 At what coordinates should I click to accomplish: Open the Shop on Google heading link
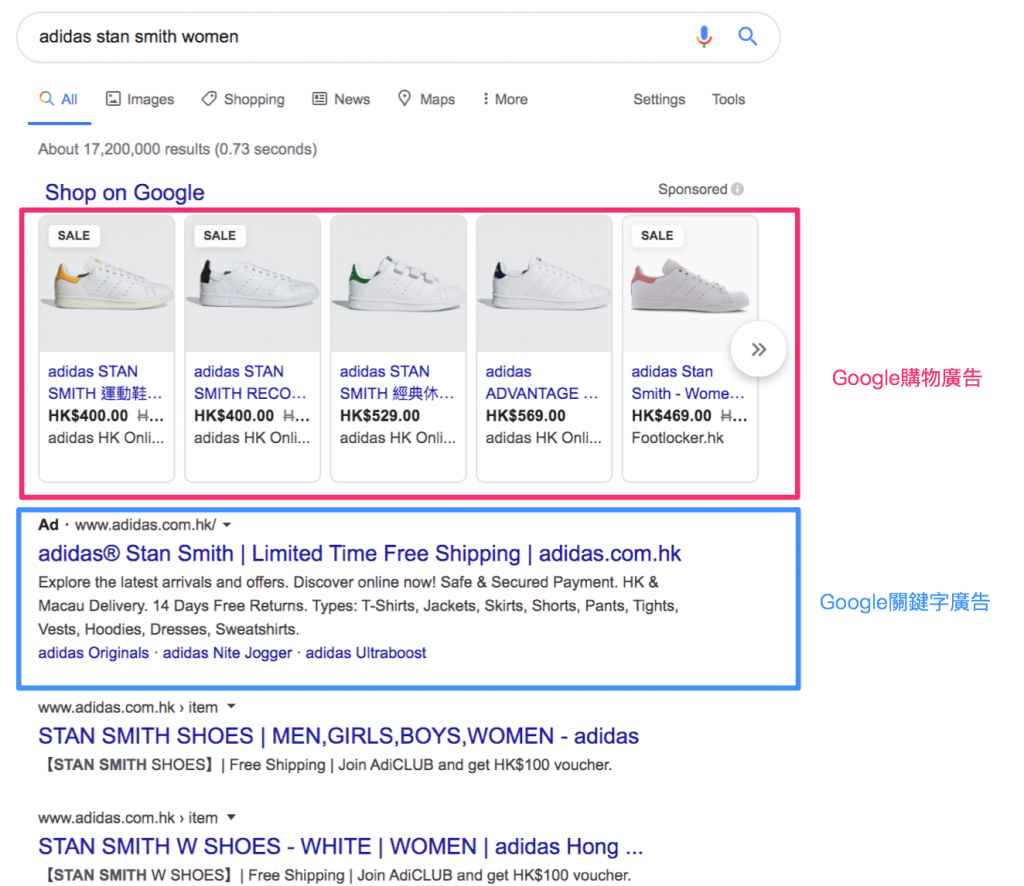pos(125,193)
